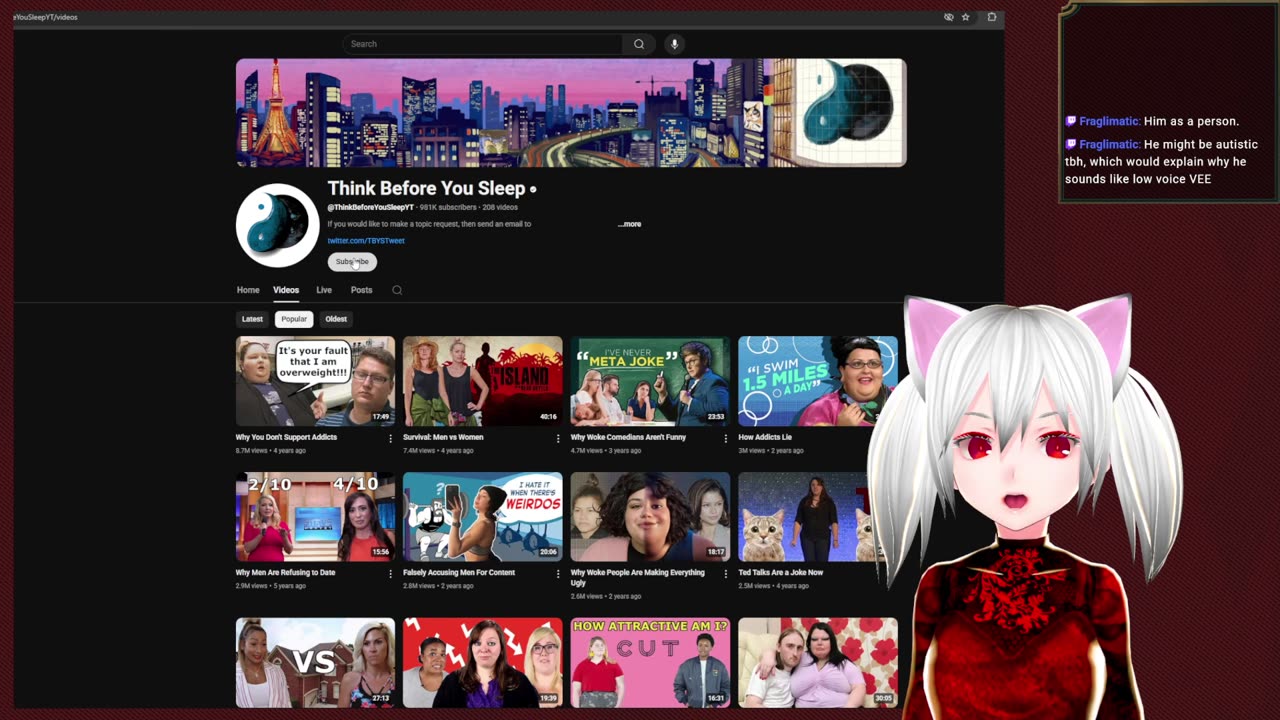Open options menu for Why You Don't Support Addicts

pyautogui.click(x=390, y=438)
